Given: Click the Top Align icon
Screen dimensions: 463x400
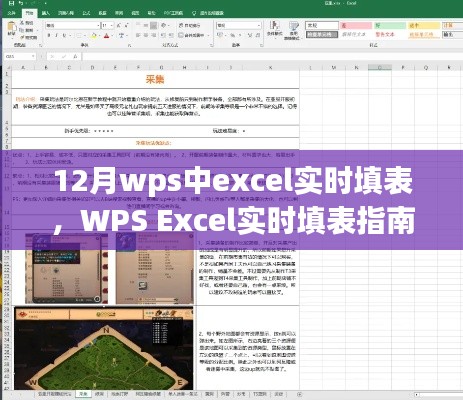Looking at the screenshot, I should (138, 25).
